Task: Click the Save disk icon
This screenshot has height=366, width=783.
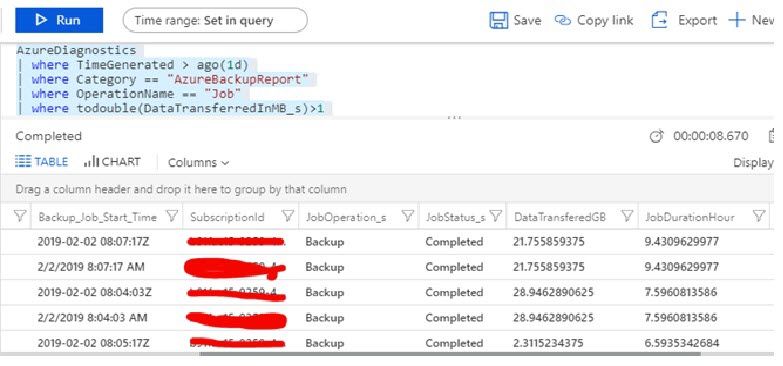Action: click(498, 20)
